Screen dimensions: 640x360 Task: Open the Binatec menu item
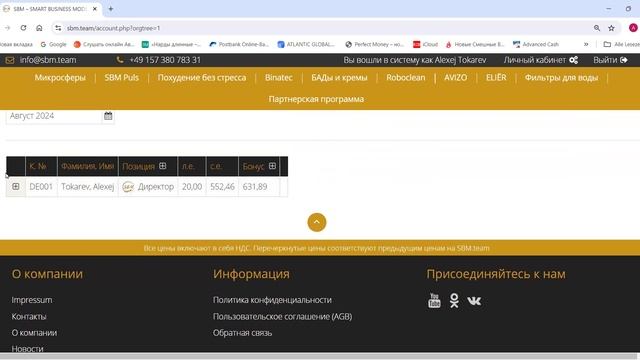click(x=279, y=78)
